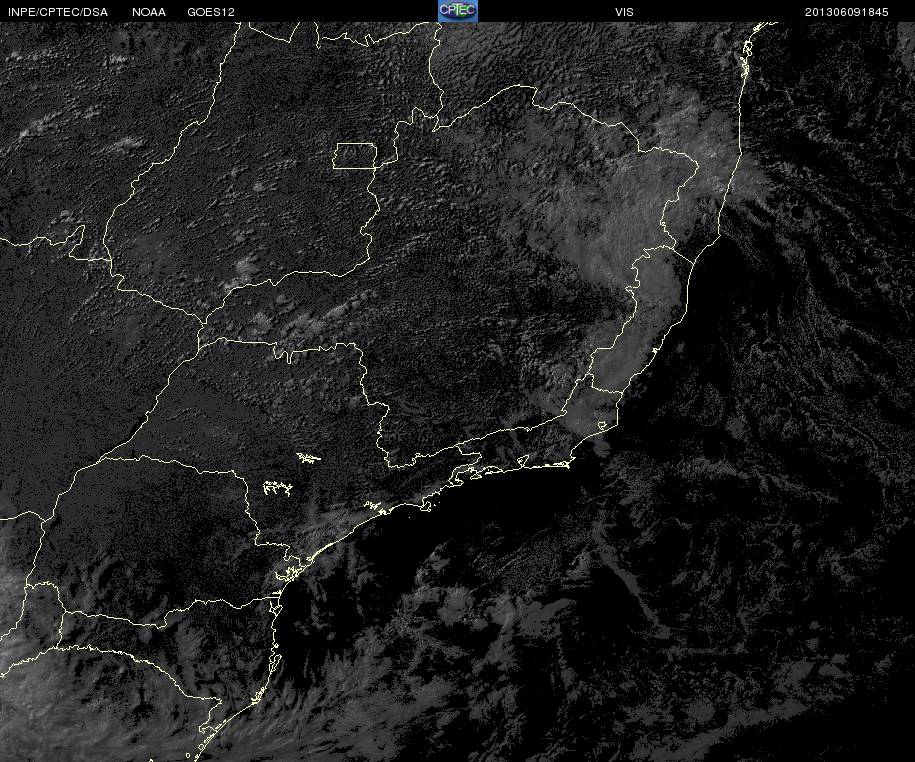This screenshot has height=762, width=915.
Task: Select the INPE/CPTEC/DSA header text
Action: [58, 12]
